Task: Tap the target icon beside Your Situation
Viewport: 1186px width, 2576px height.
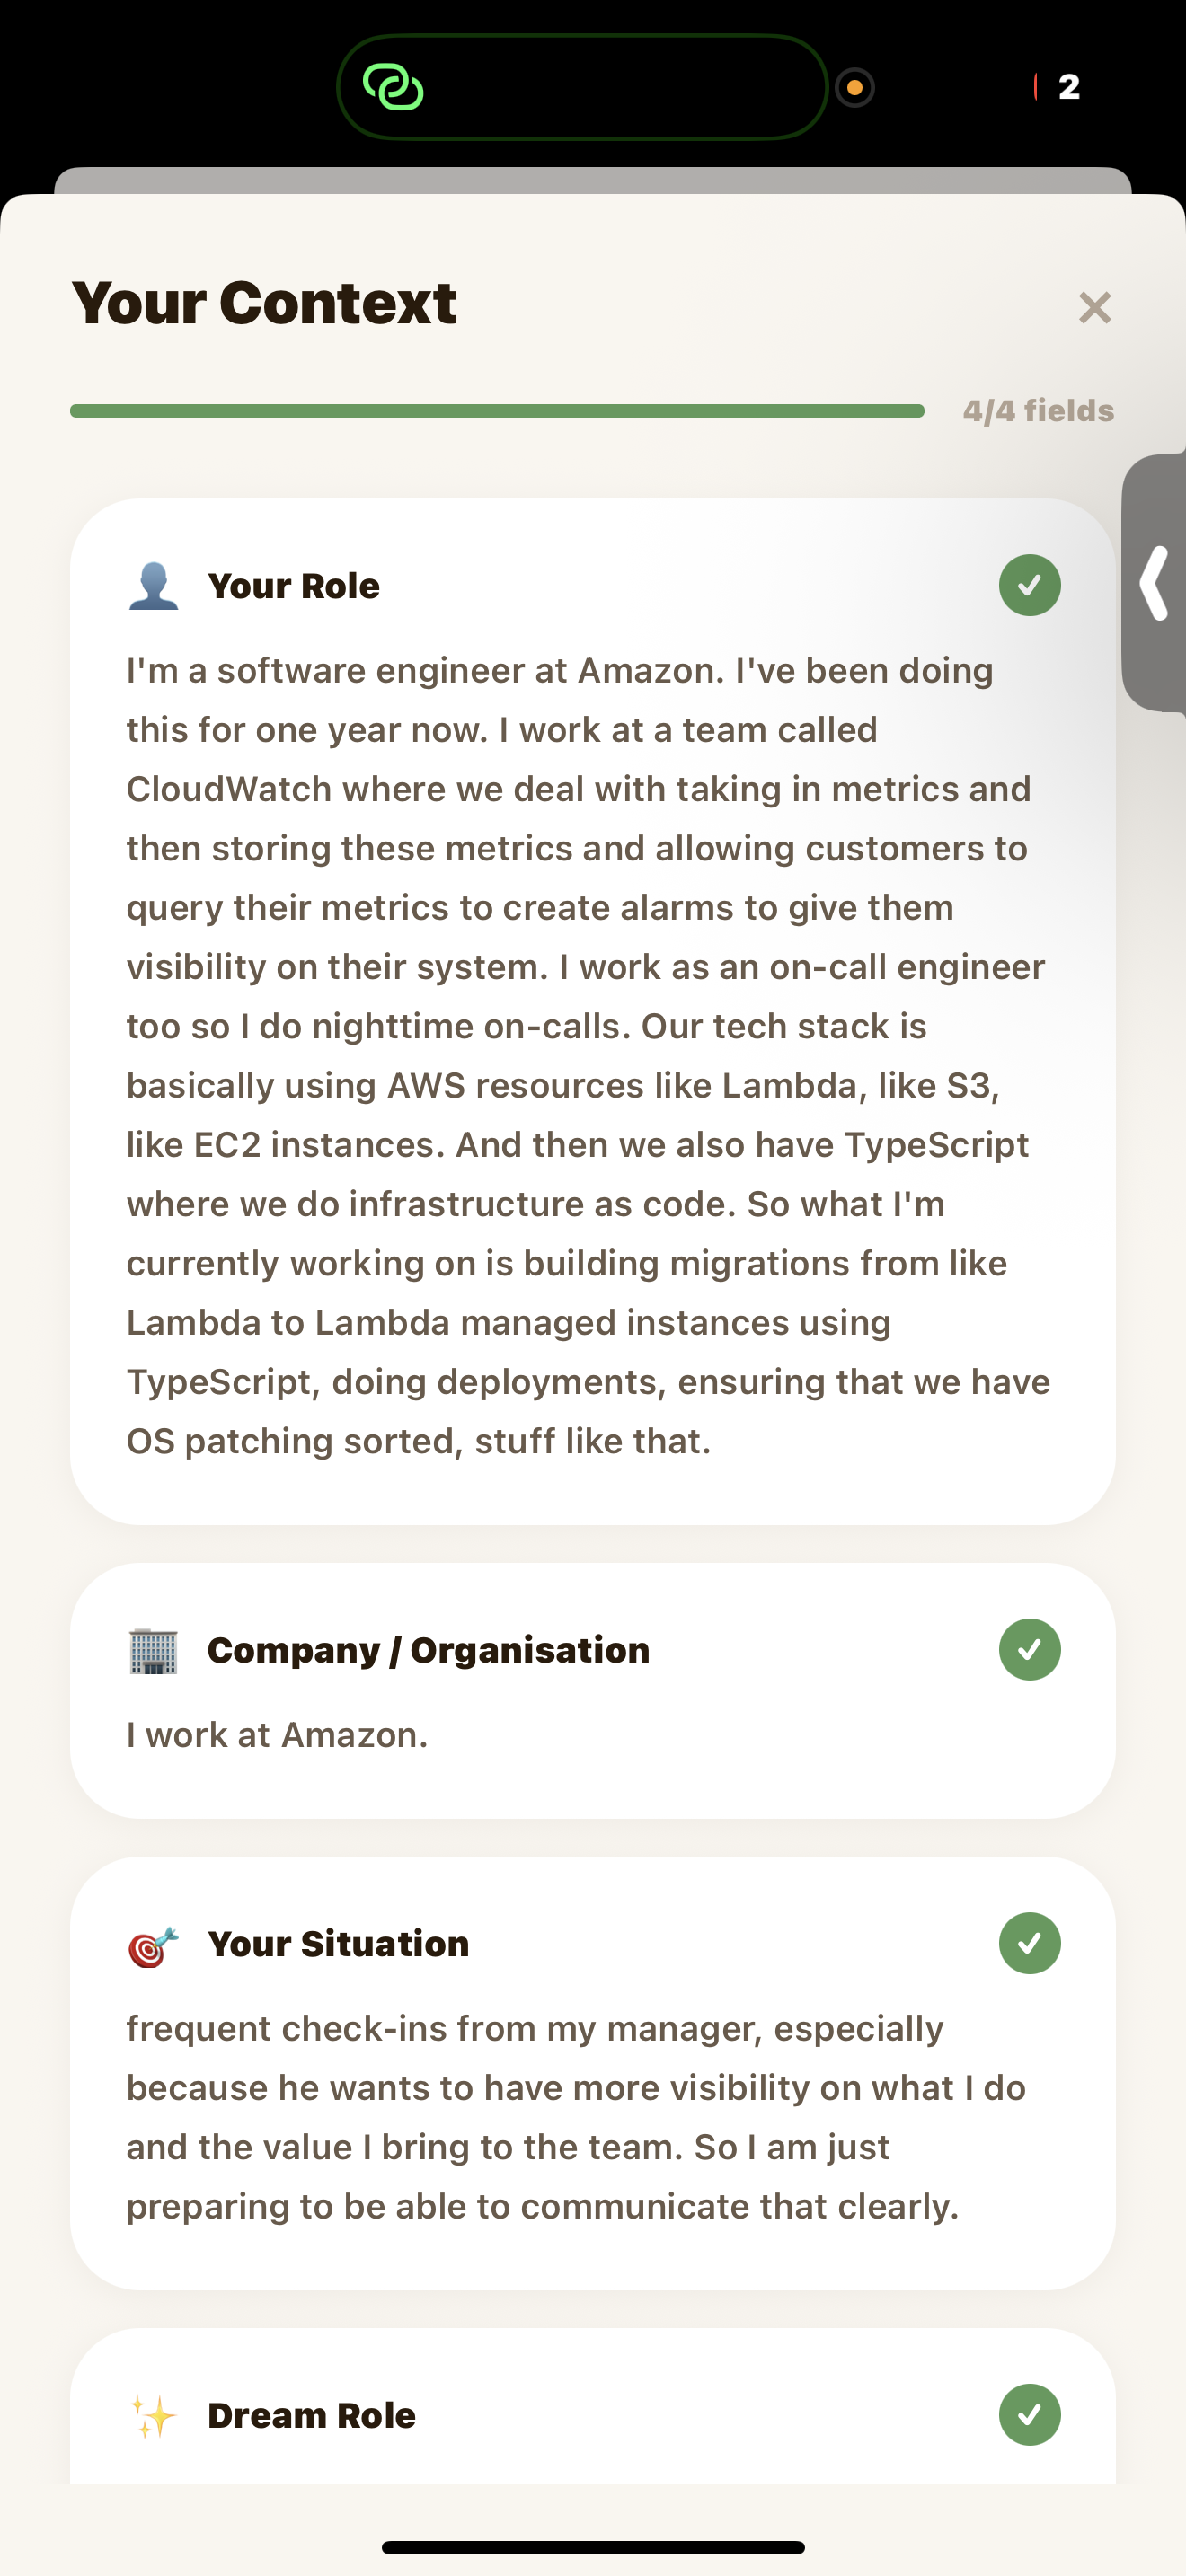Action: click(153, 1945)
